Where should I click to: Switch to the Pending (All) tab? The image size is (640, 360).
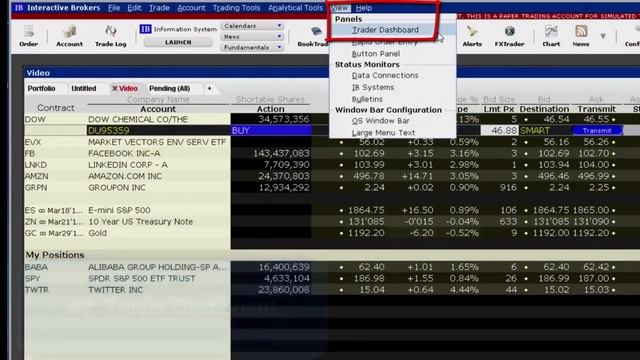169,89
